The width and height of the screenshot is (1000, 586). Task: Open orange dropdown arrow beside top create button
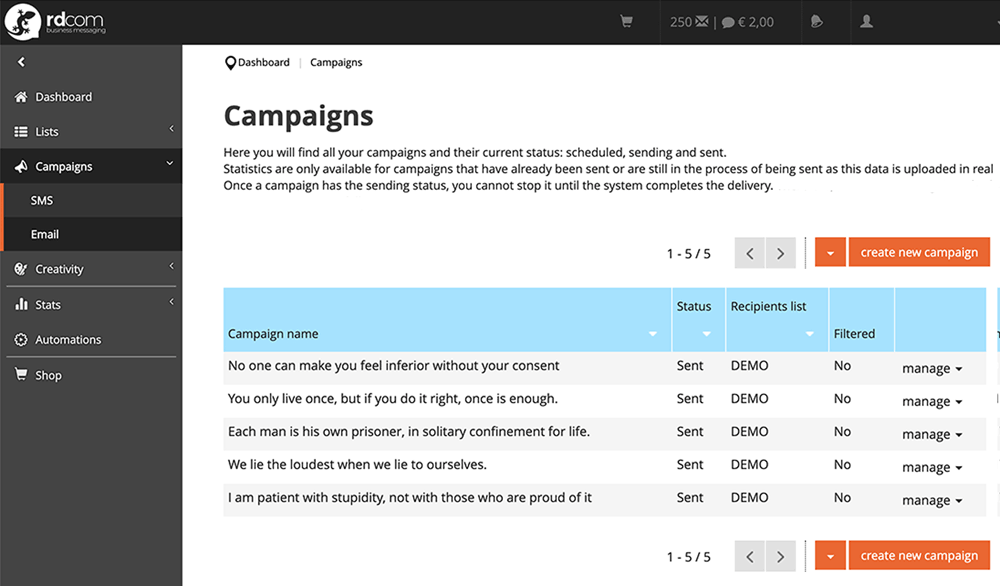(830, 253)
